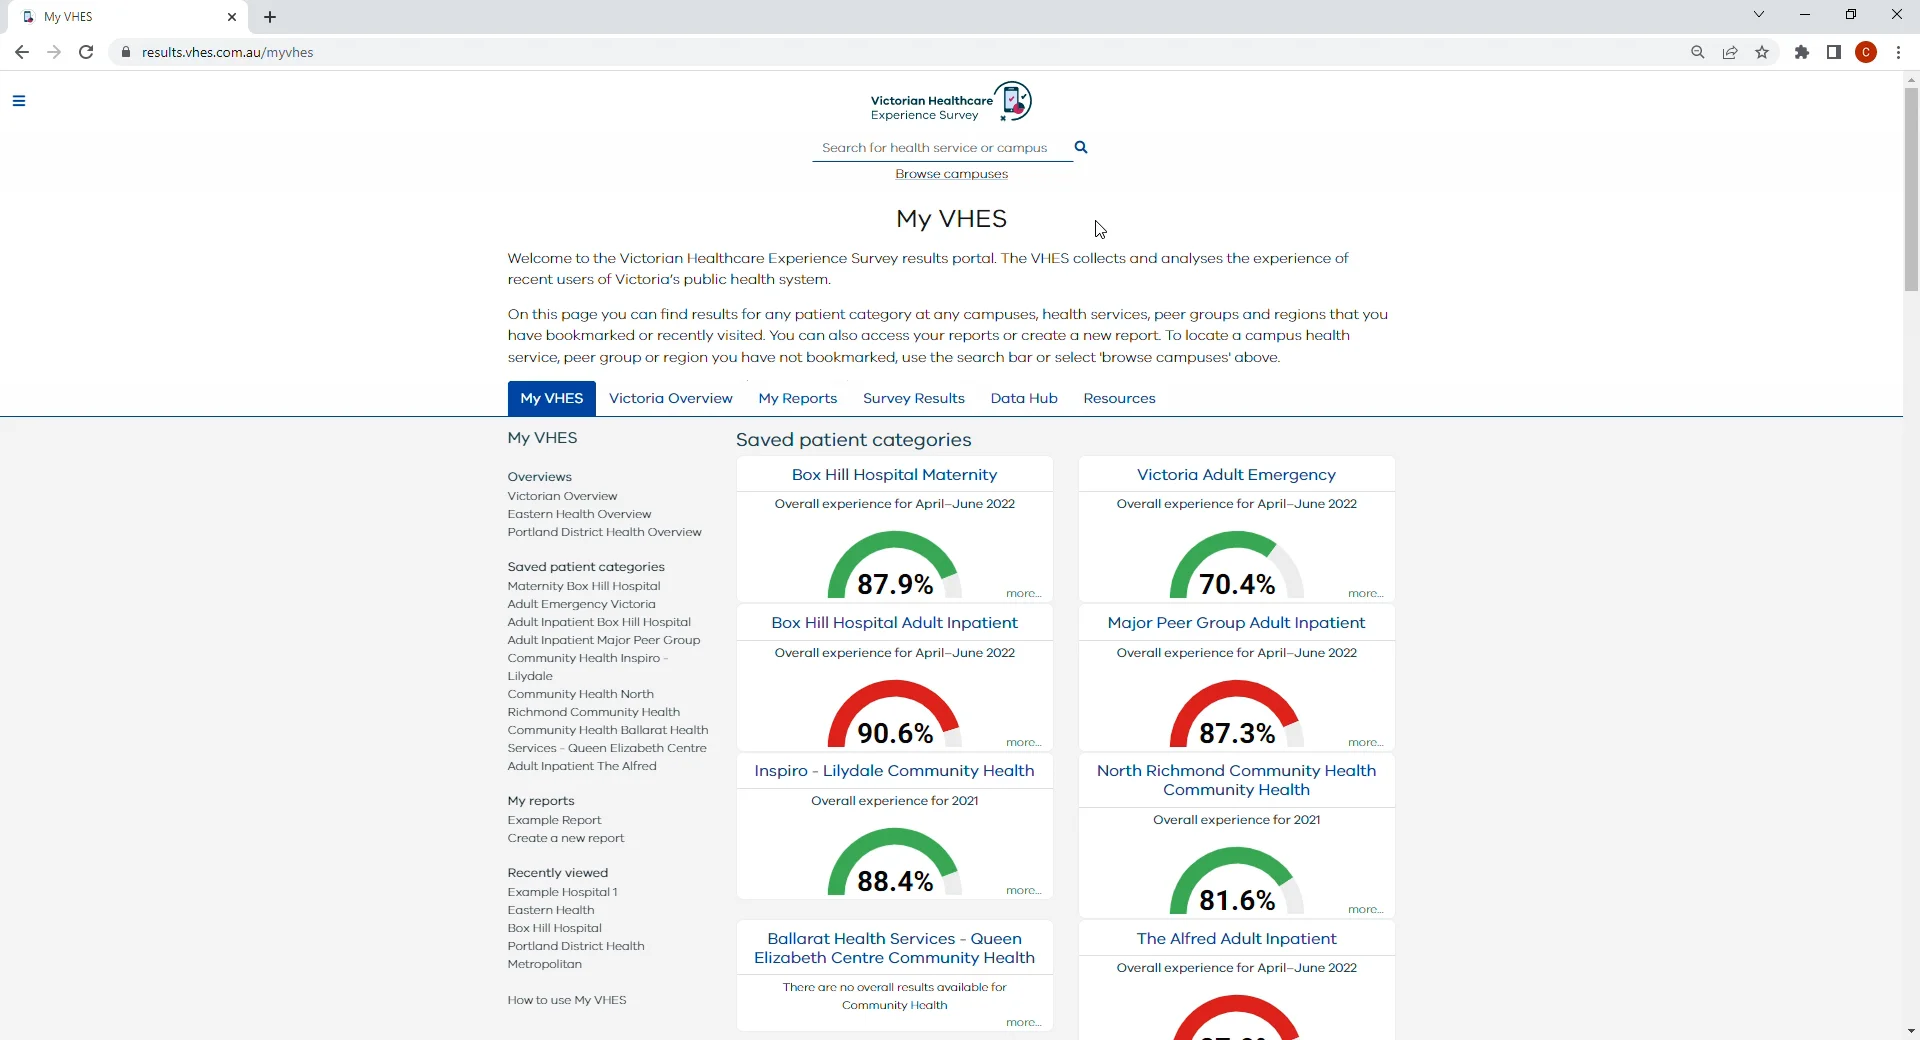The height and width of the screenshot is (1040, 1920).
Task: Open the Example Report under My reports
Action: pos(555,820)
